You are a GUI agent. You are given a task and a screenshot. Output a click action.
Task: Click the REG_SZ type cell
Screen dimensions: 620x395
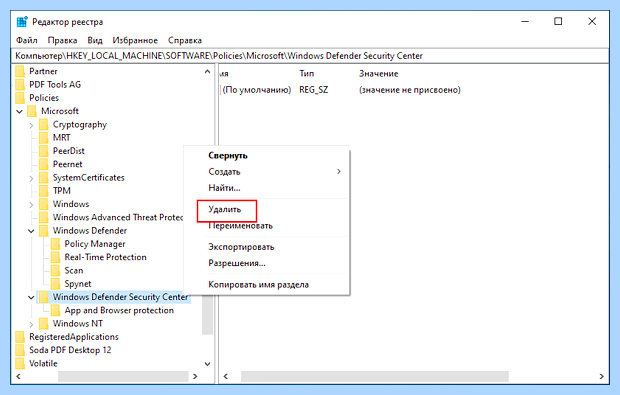coord(314,90)
